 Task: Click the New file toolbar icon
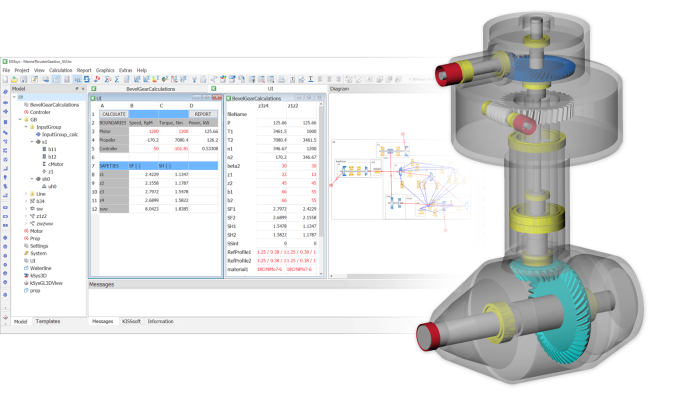coord(5,79)
